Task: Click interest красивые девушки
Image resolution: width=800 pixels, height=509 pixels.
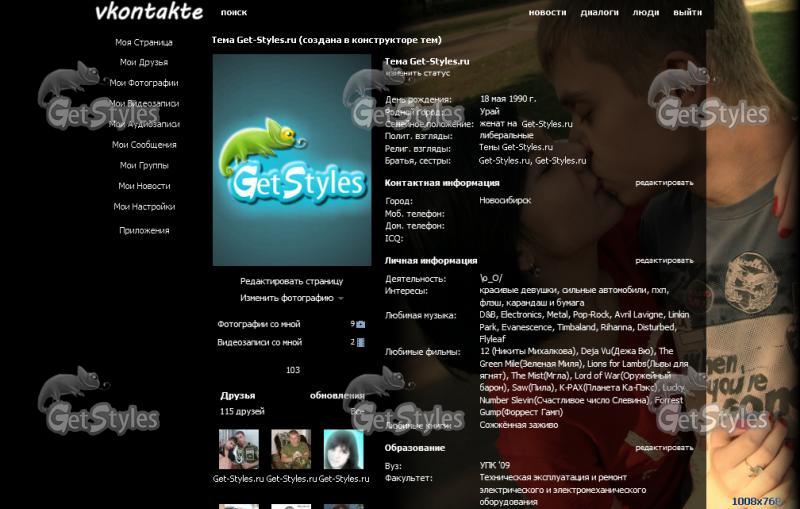Action: click(518, 290)
